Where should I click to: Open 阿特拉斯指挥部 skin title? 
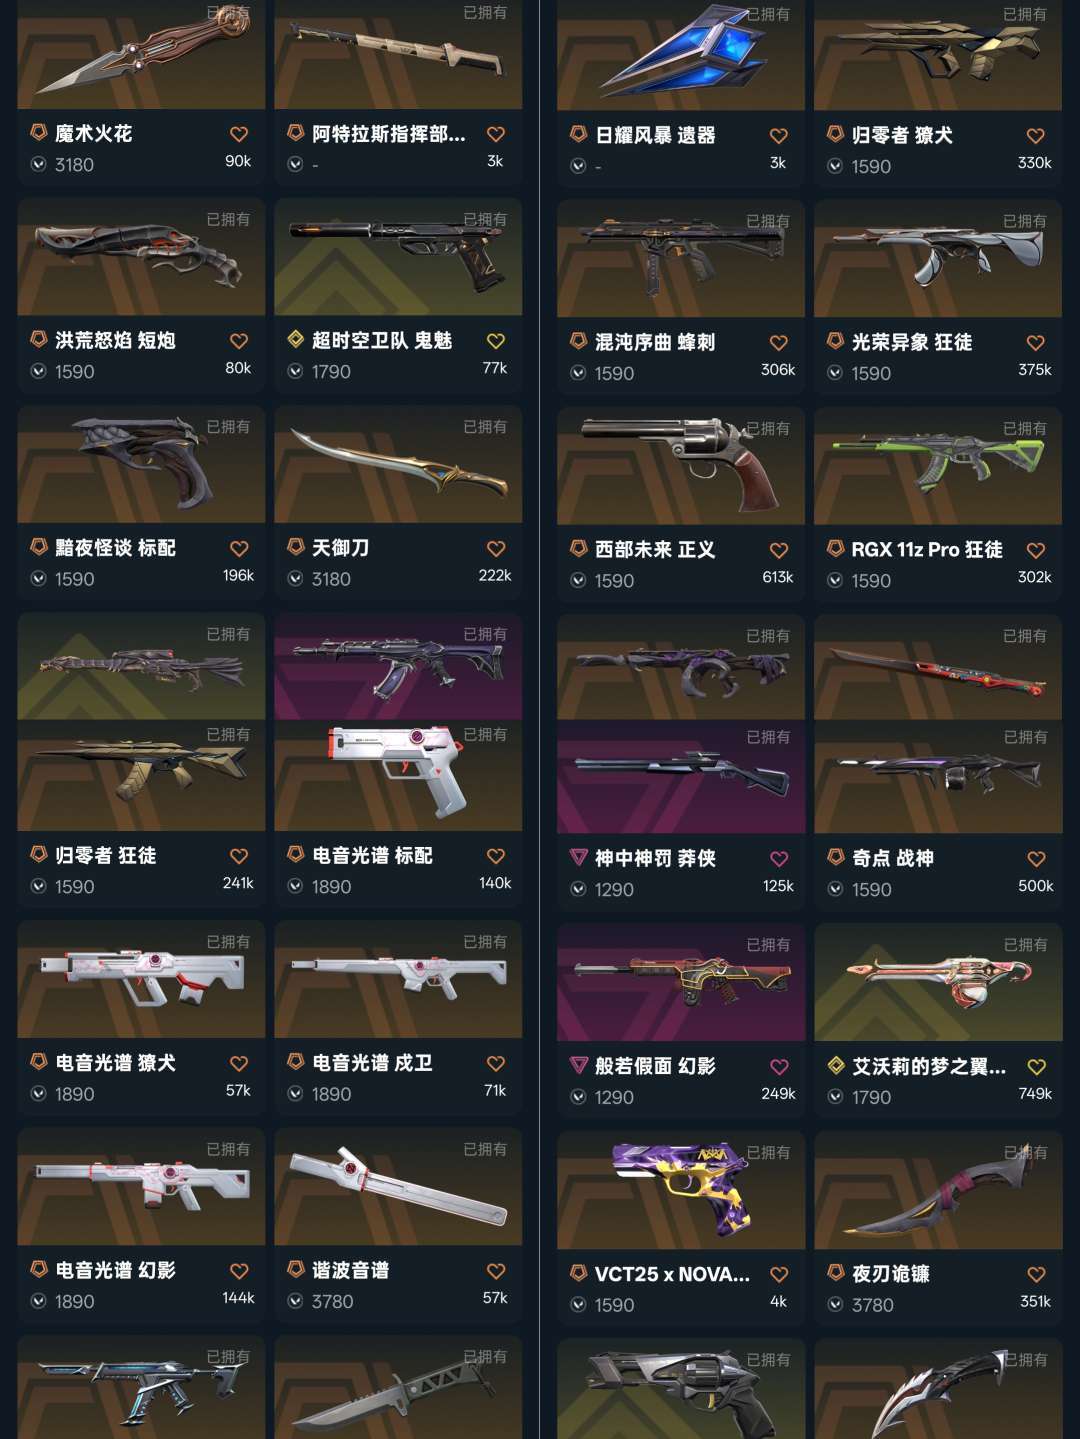coord(389,134)
